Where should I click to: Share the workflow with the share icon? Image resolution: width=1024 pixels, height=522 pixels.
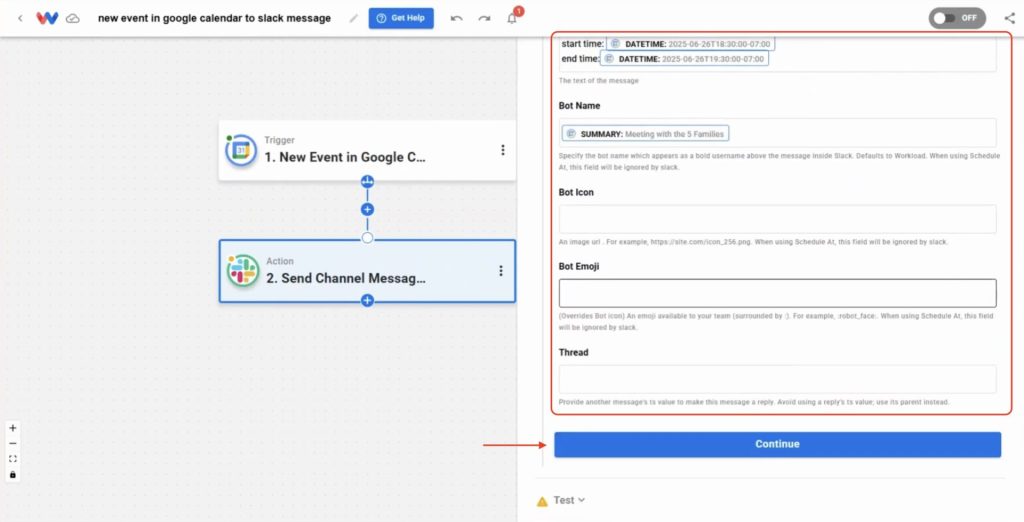(1010, 18)
